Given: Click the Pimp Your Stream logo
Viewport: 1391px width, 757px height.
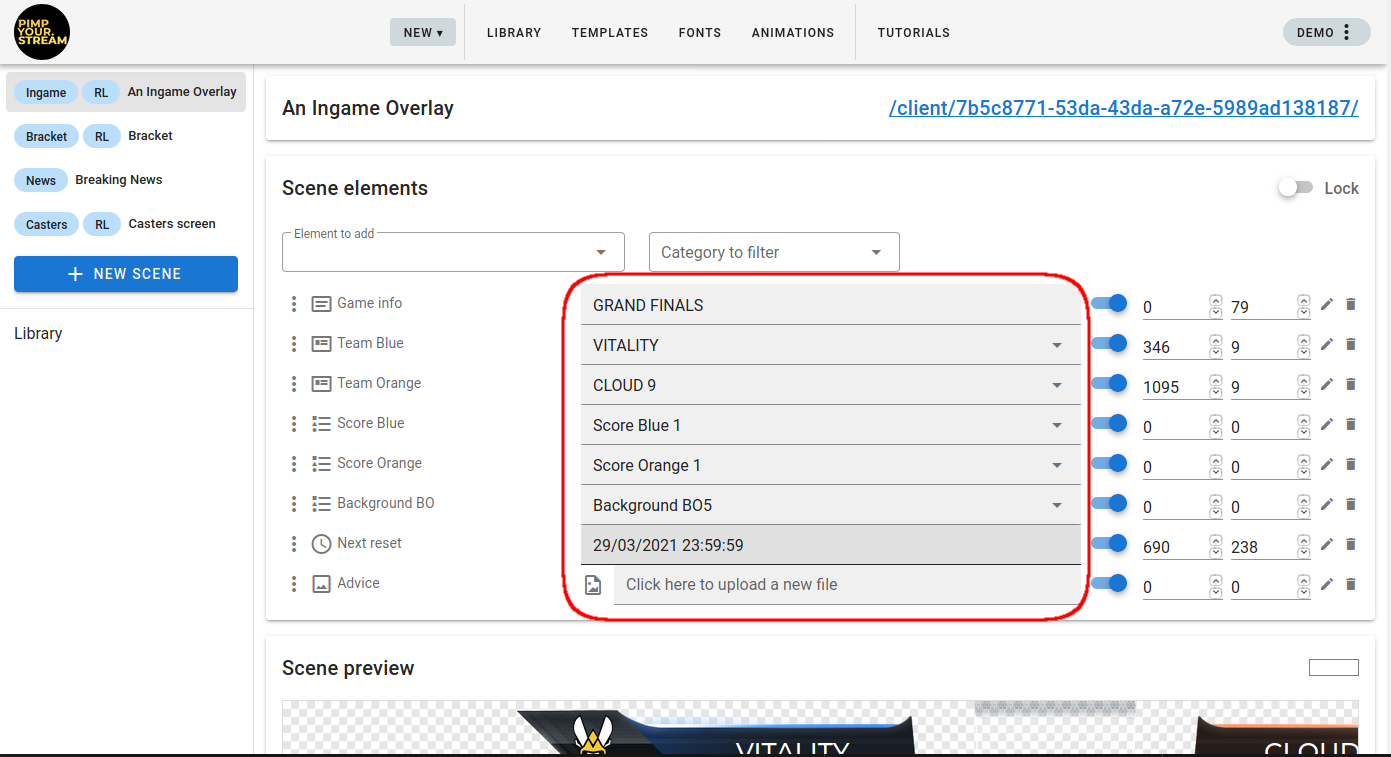Looking at the screenshot, I should click(x=42, y=32).
